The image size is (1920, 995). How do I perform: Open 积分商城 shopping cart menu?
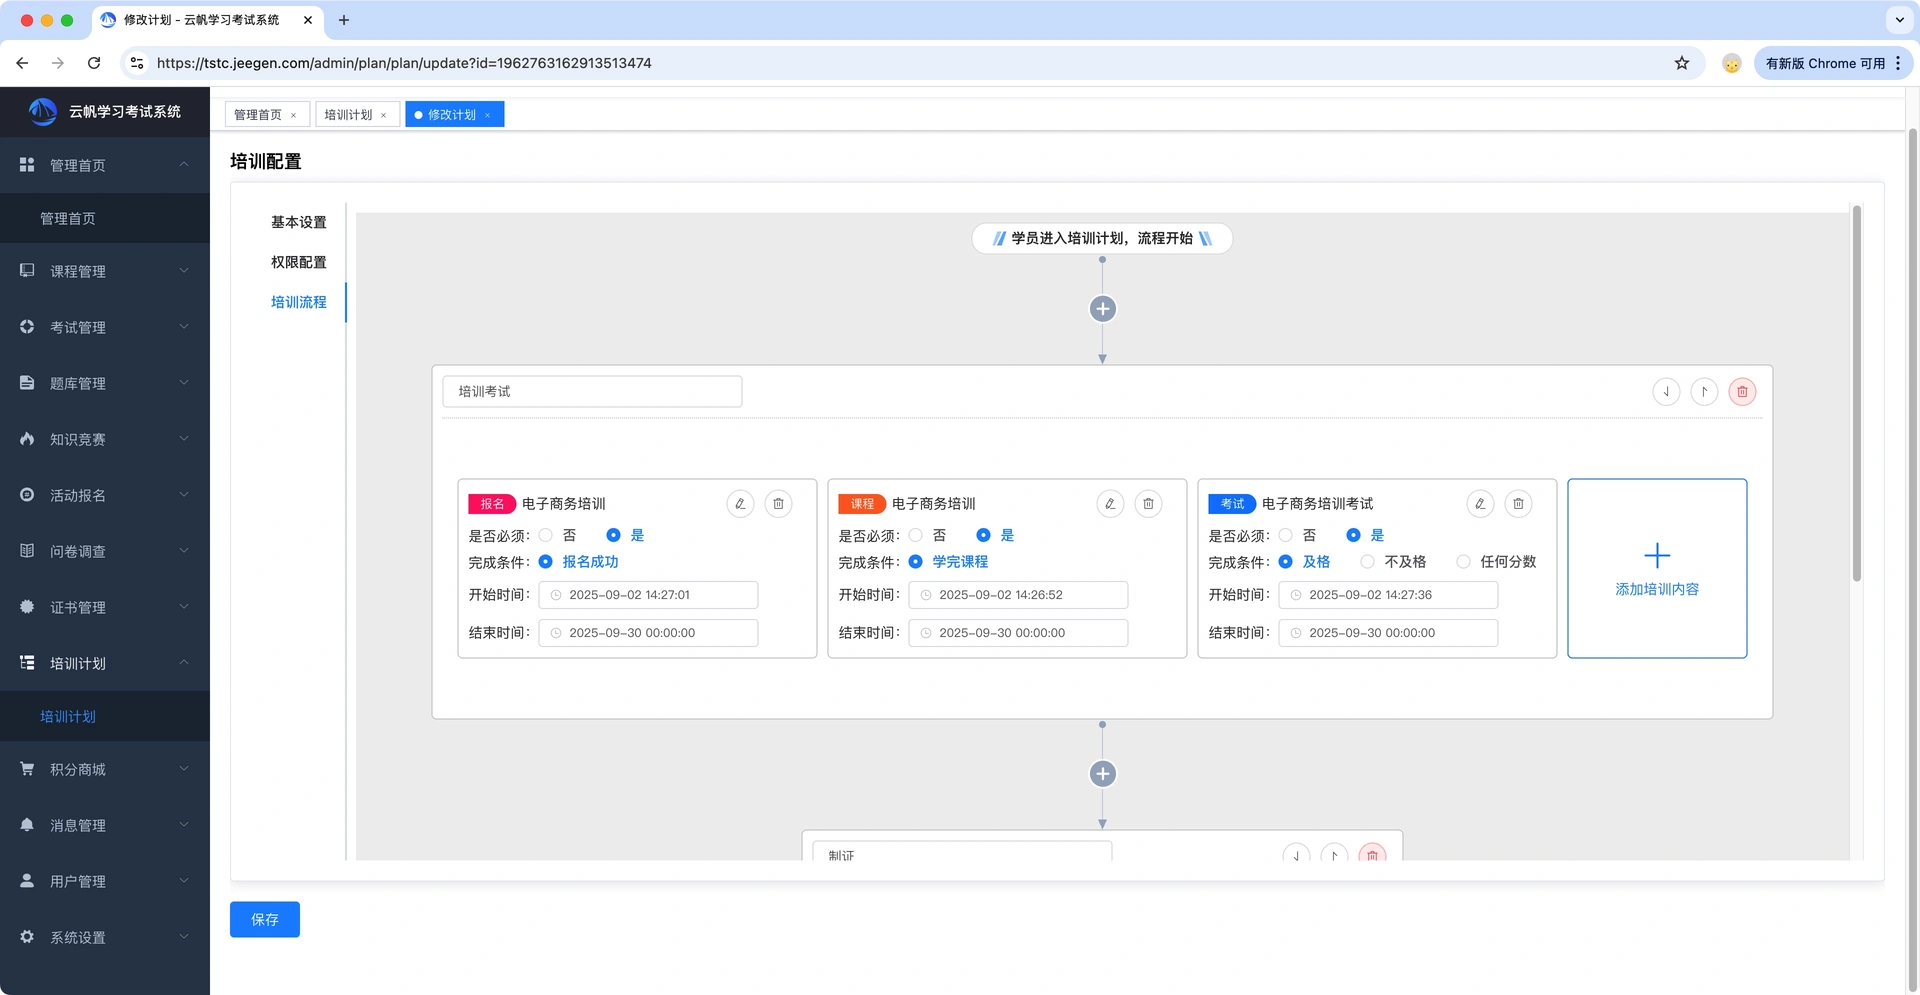(105, 769)
